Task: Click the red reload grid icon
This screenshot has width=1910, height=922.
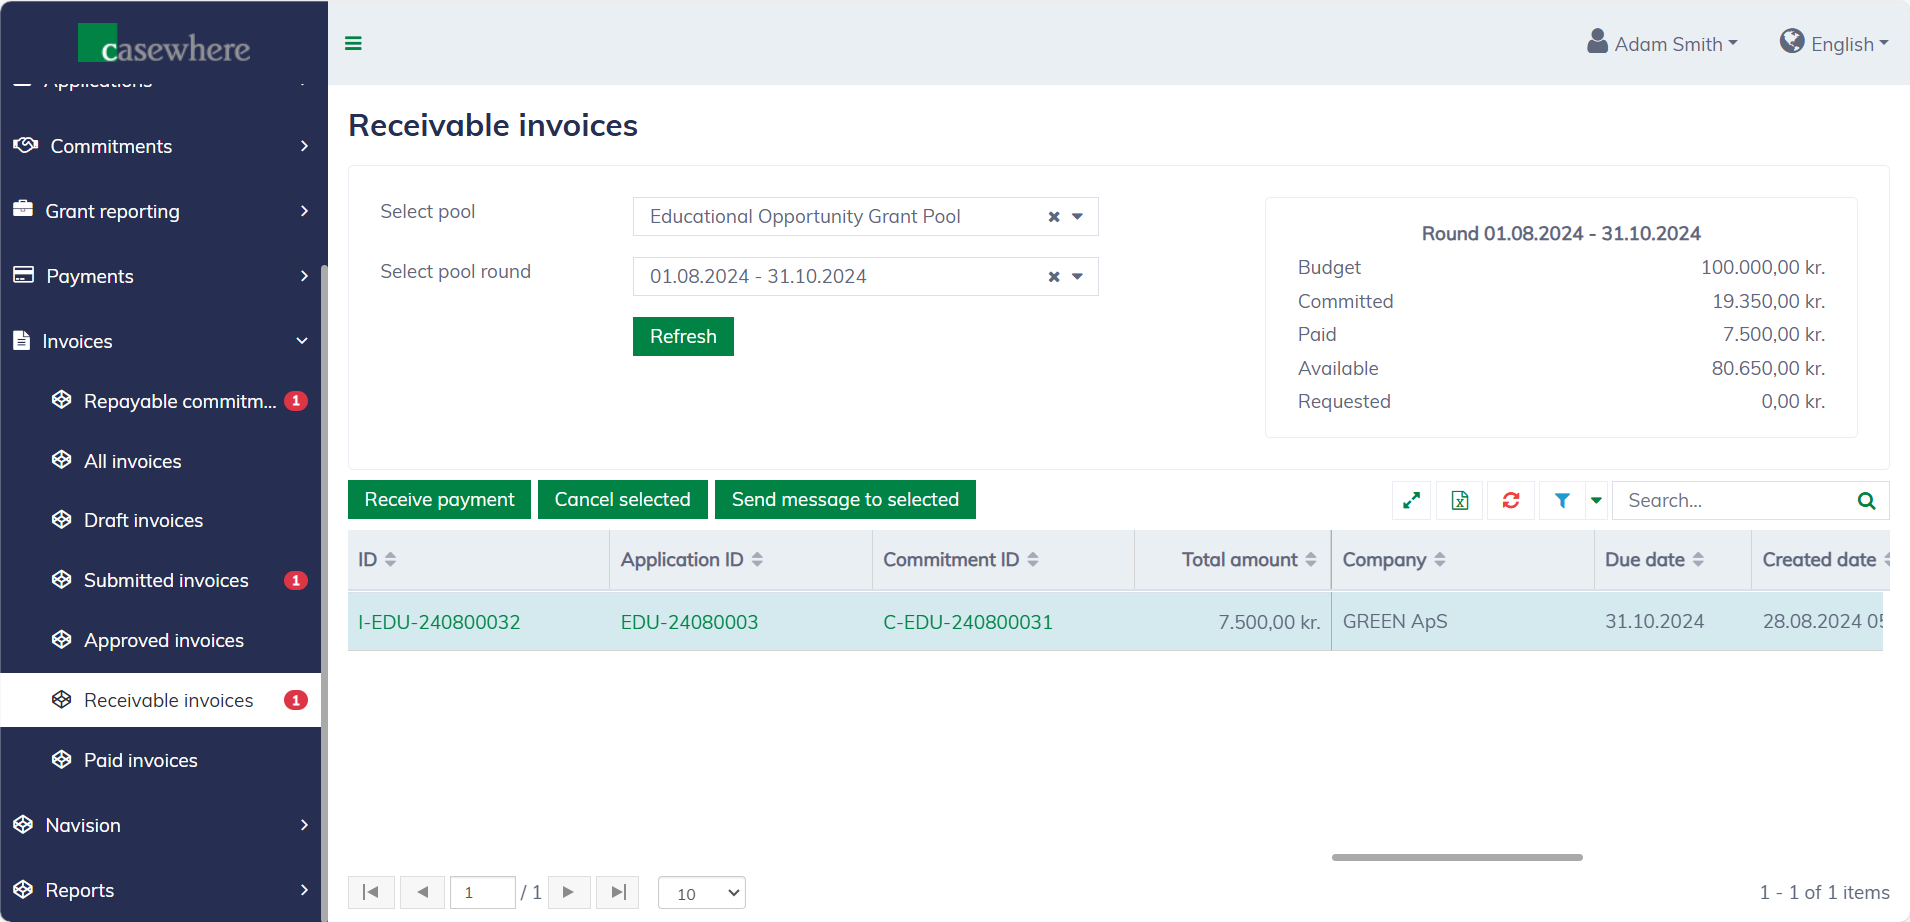Action: point(1511,500)
